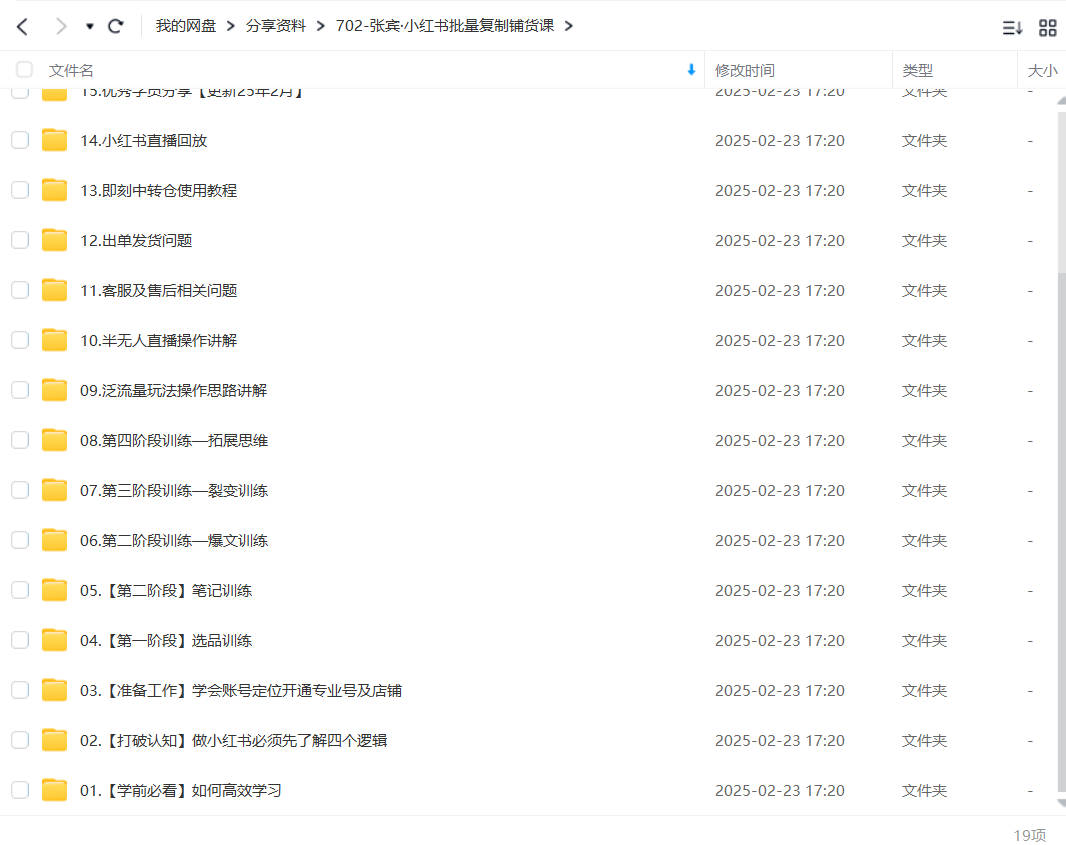1066x845 pixels.
Task: Click folder icon of 04.【第一阶段】选品训练
Action: point(54,640)
